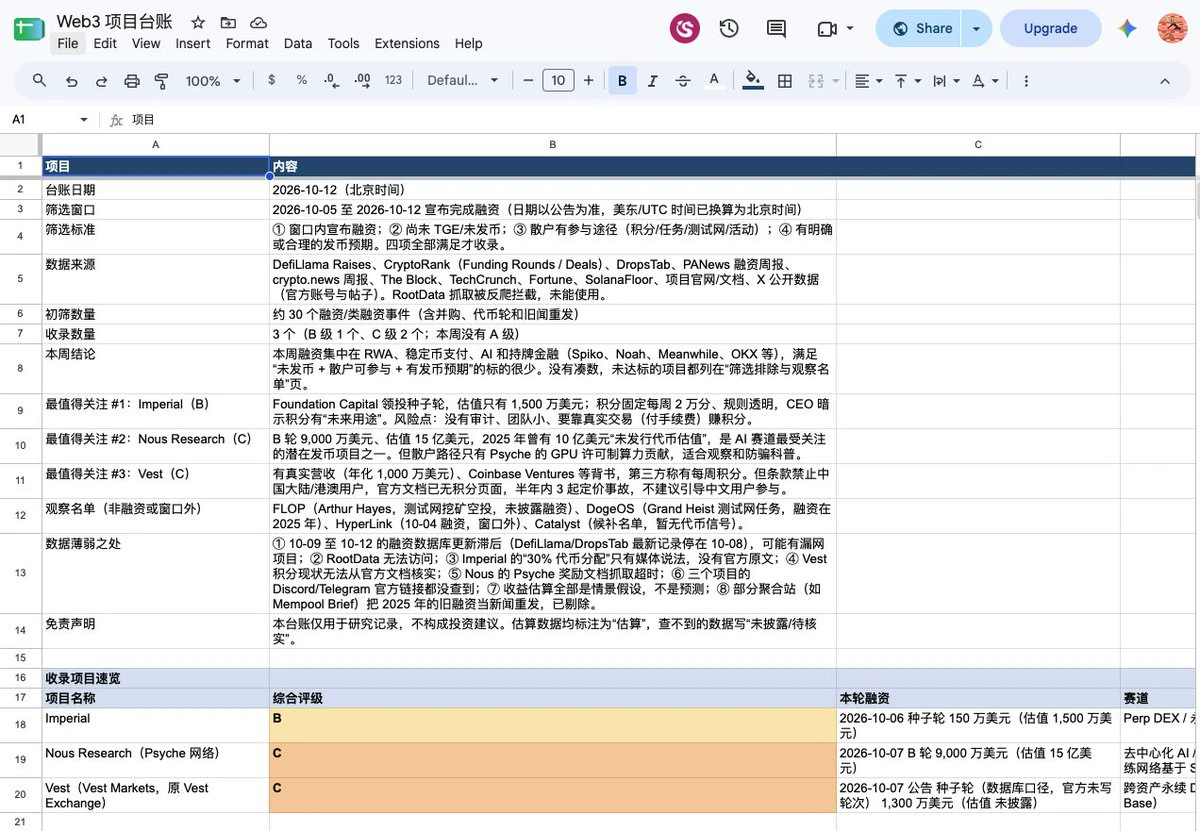Open more toolbar options (three dots)
Screen dimensions: 1200x831
[x=1026, y=80]
